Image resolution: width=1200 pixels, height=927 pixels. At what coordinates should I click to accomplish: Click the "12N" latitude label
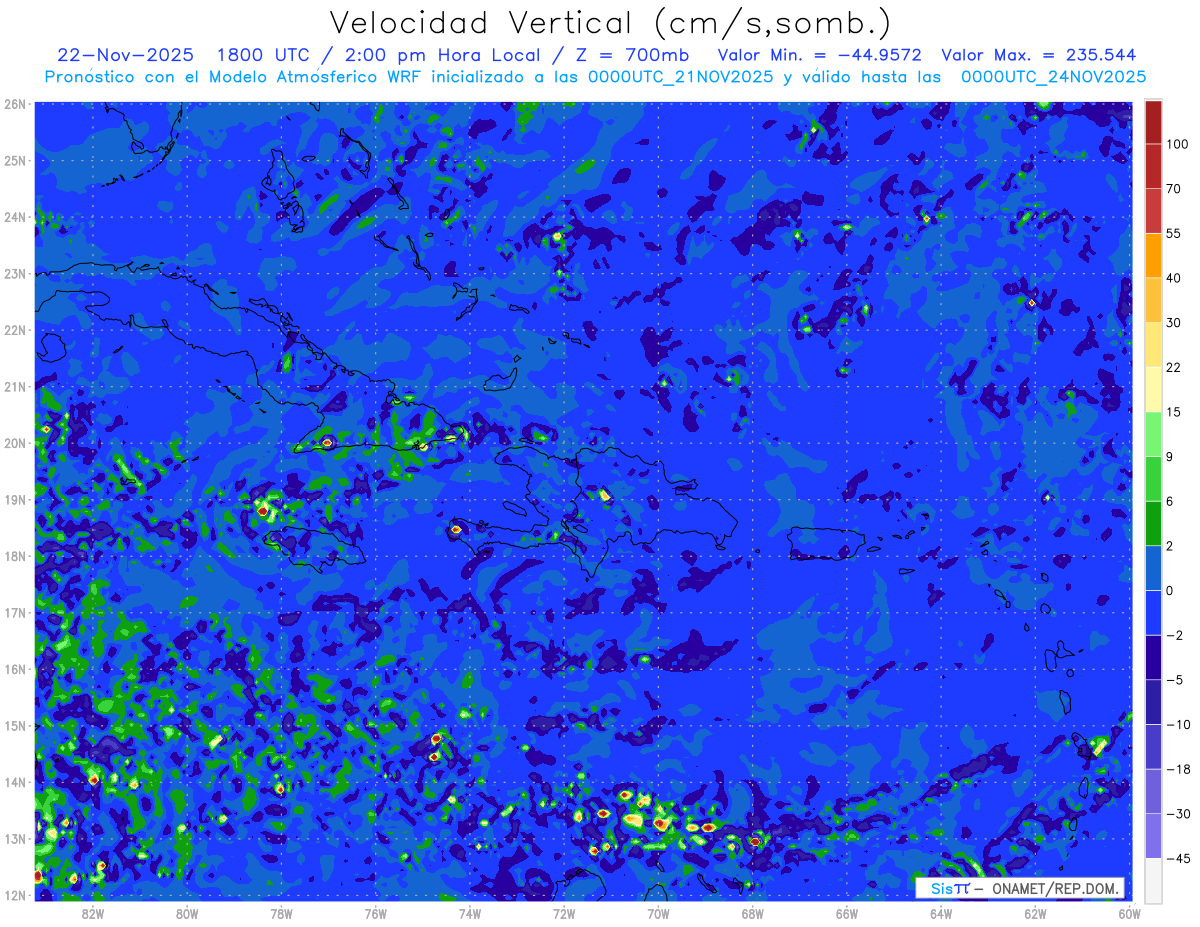coord(16,895)
